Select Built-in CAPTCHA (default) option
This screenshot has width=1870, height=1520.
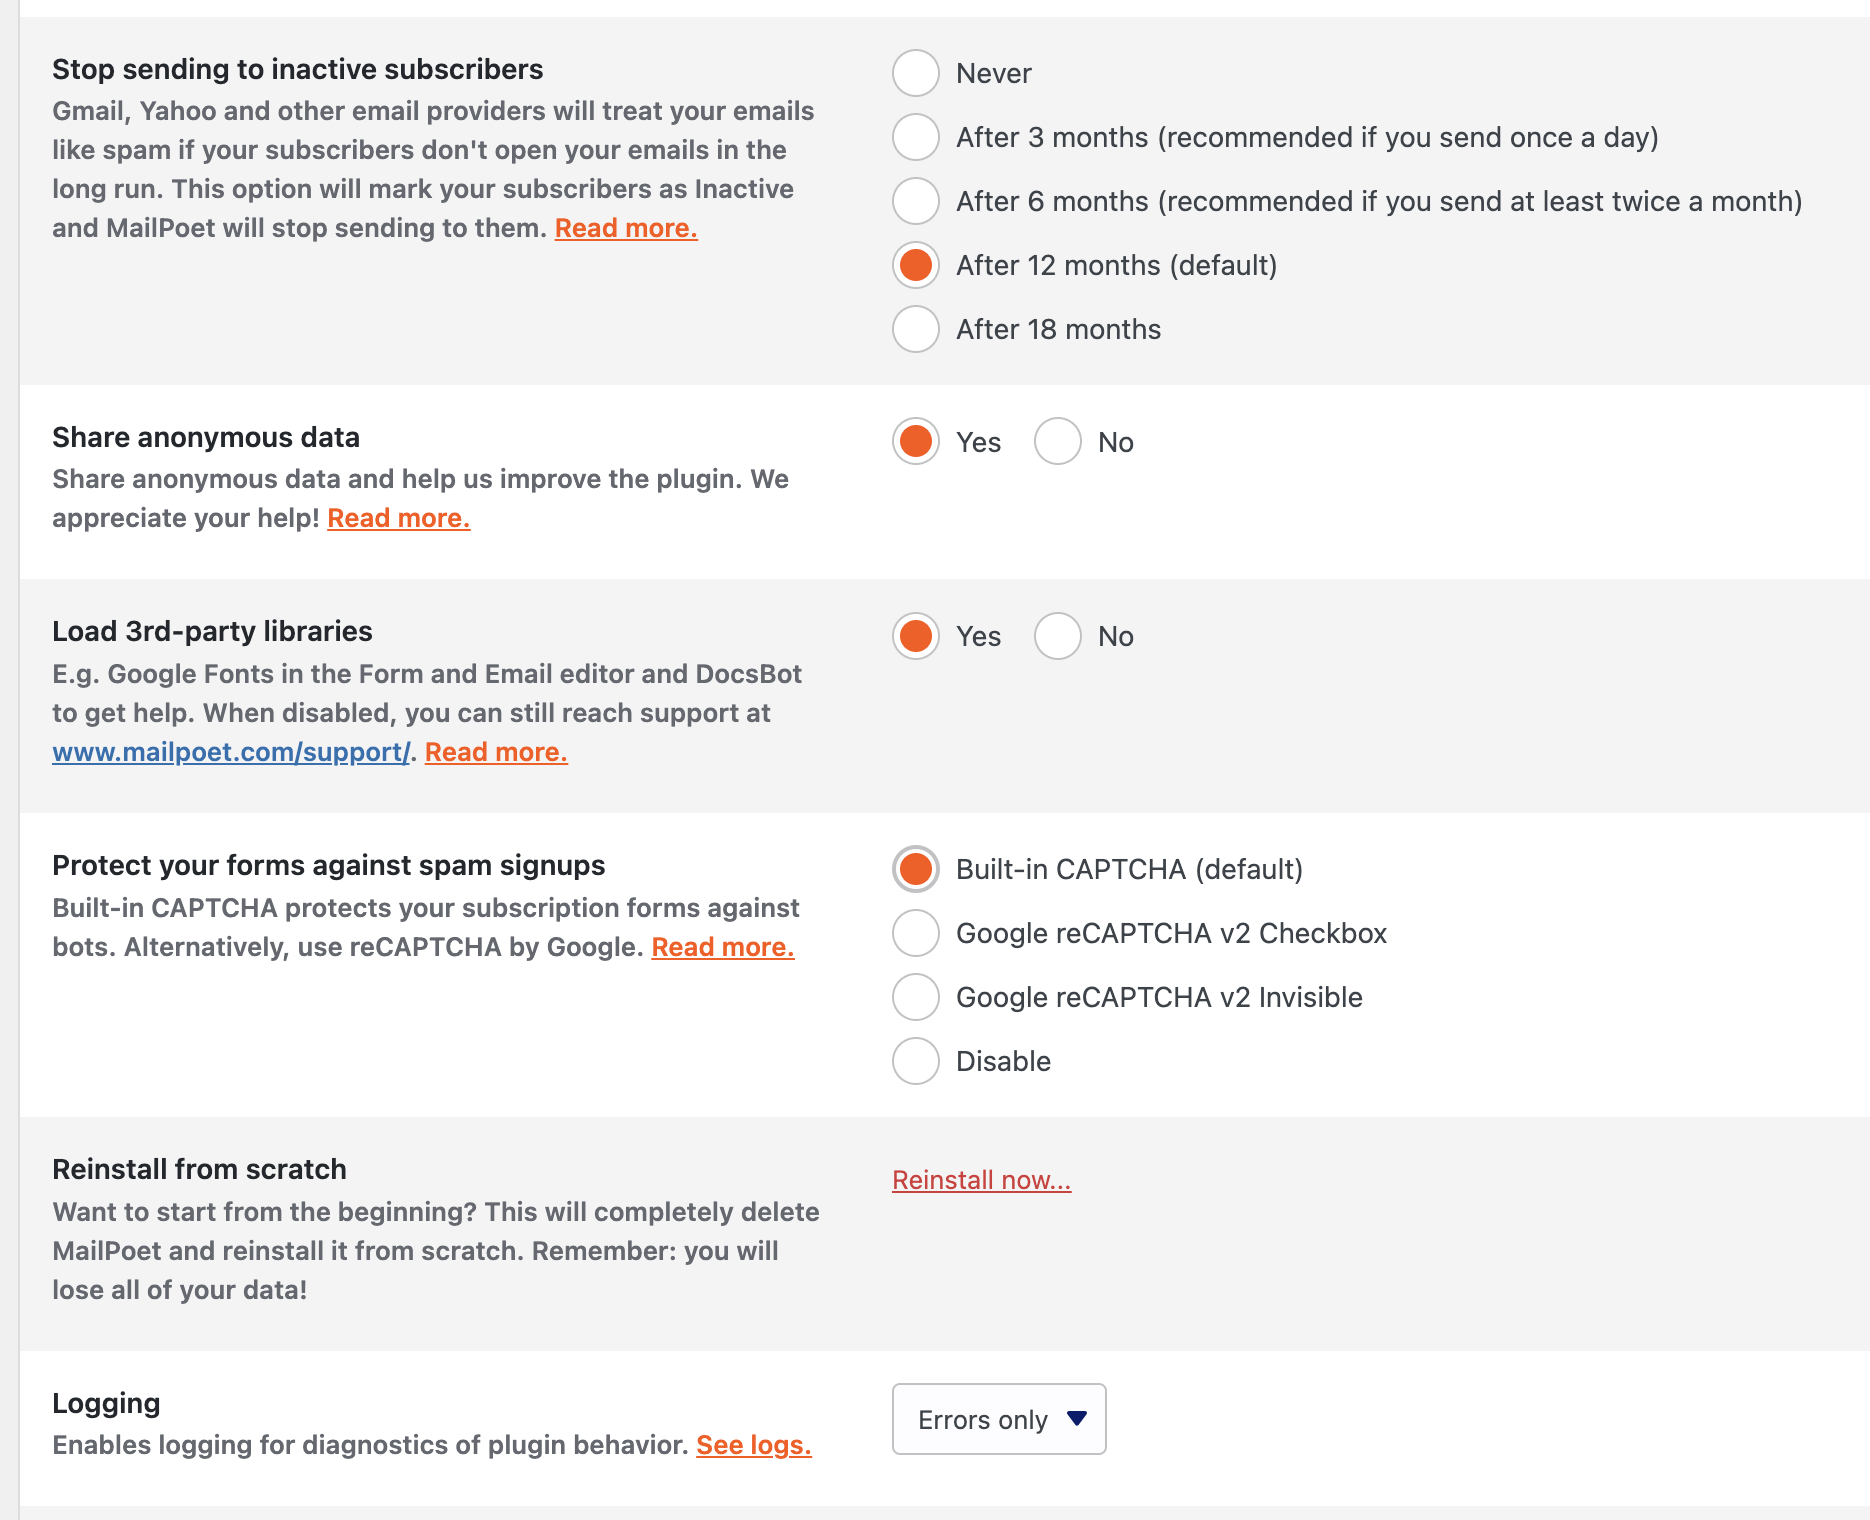click(x=915, y=869)
